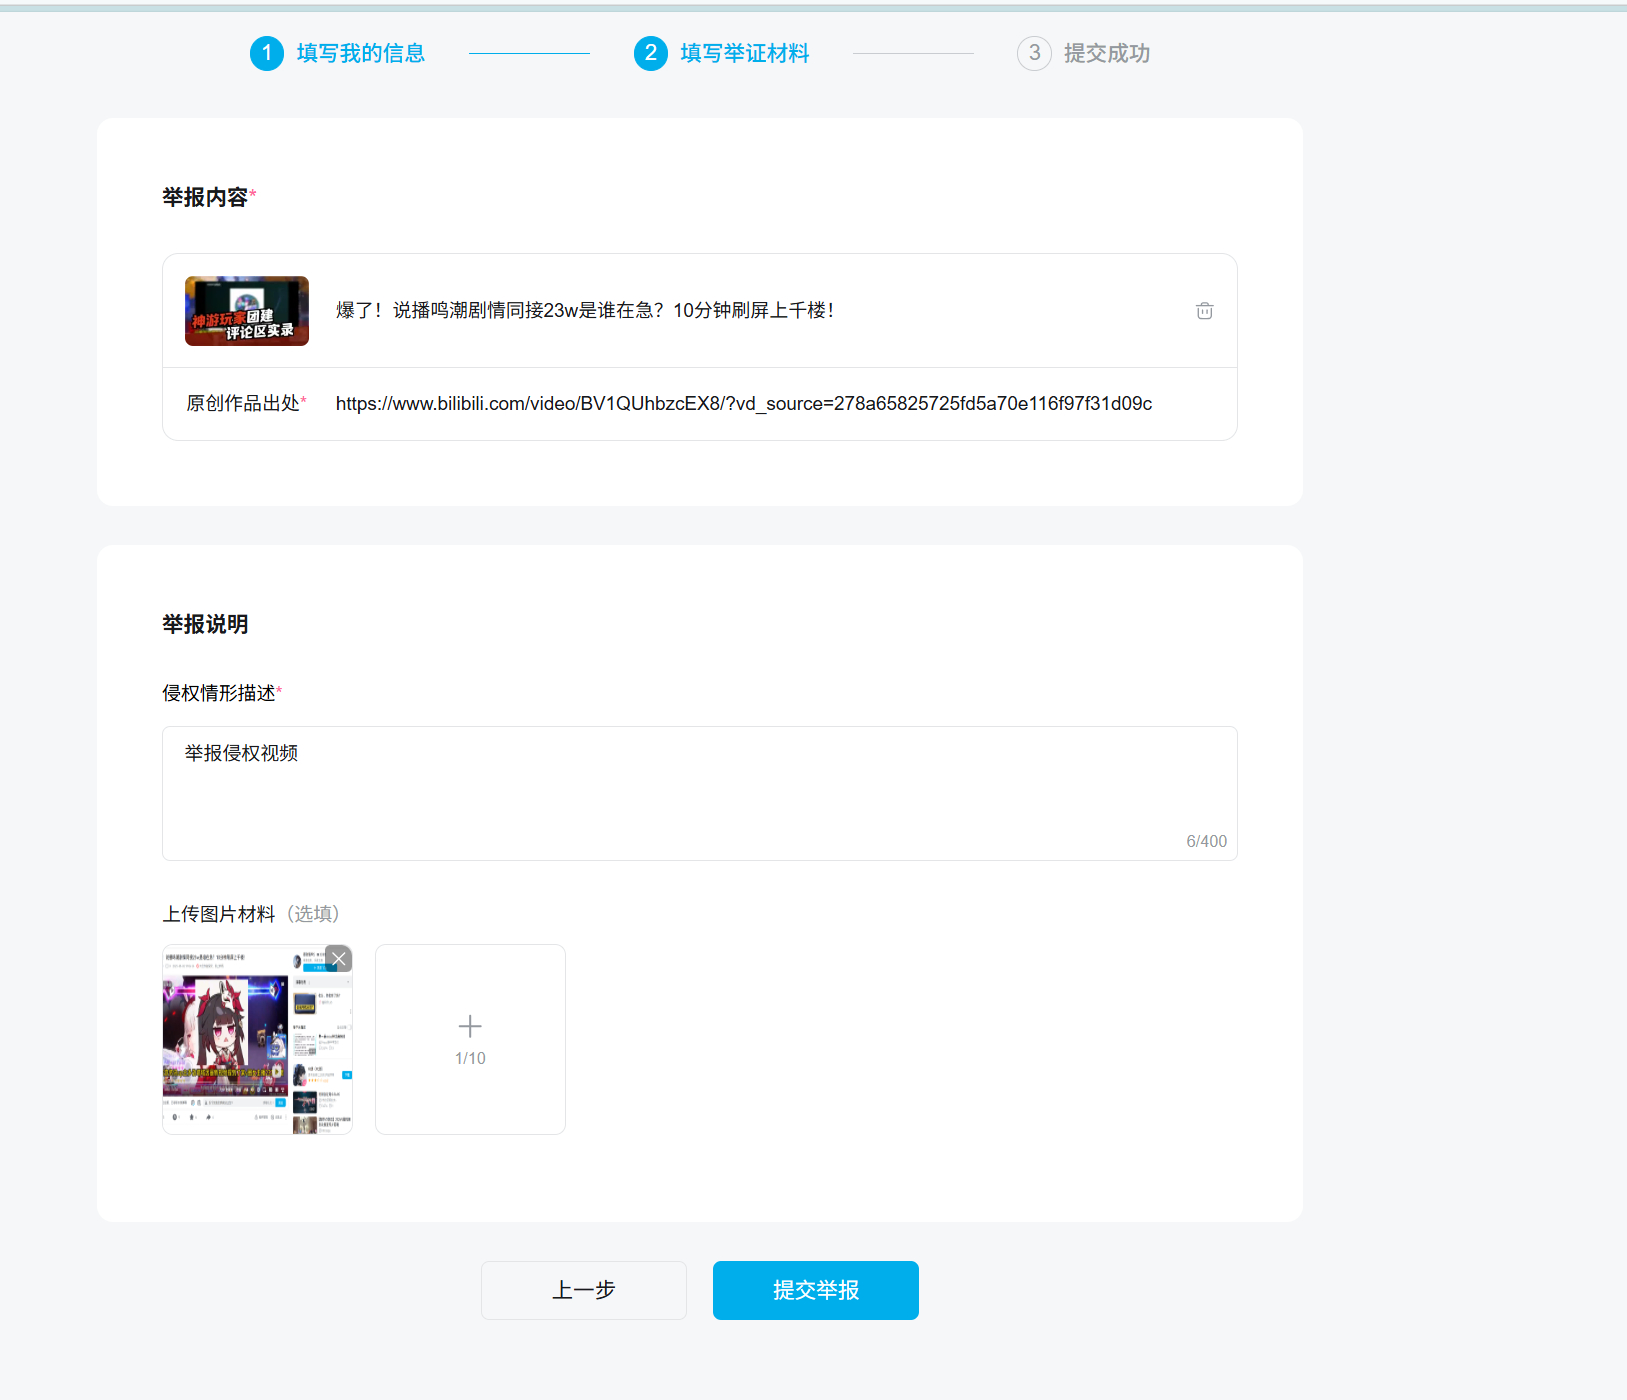Click the 6/400 character counter
The image size is (1627, 1400).
coord(1206,841)
